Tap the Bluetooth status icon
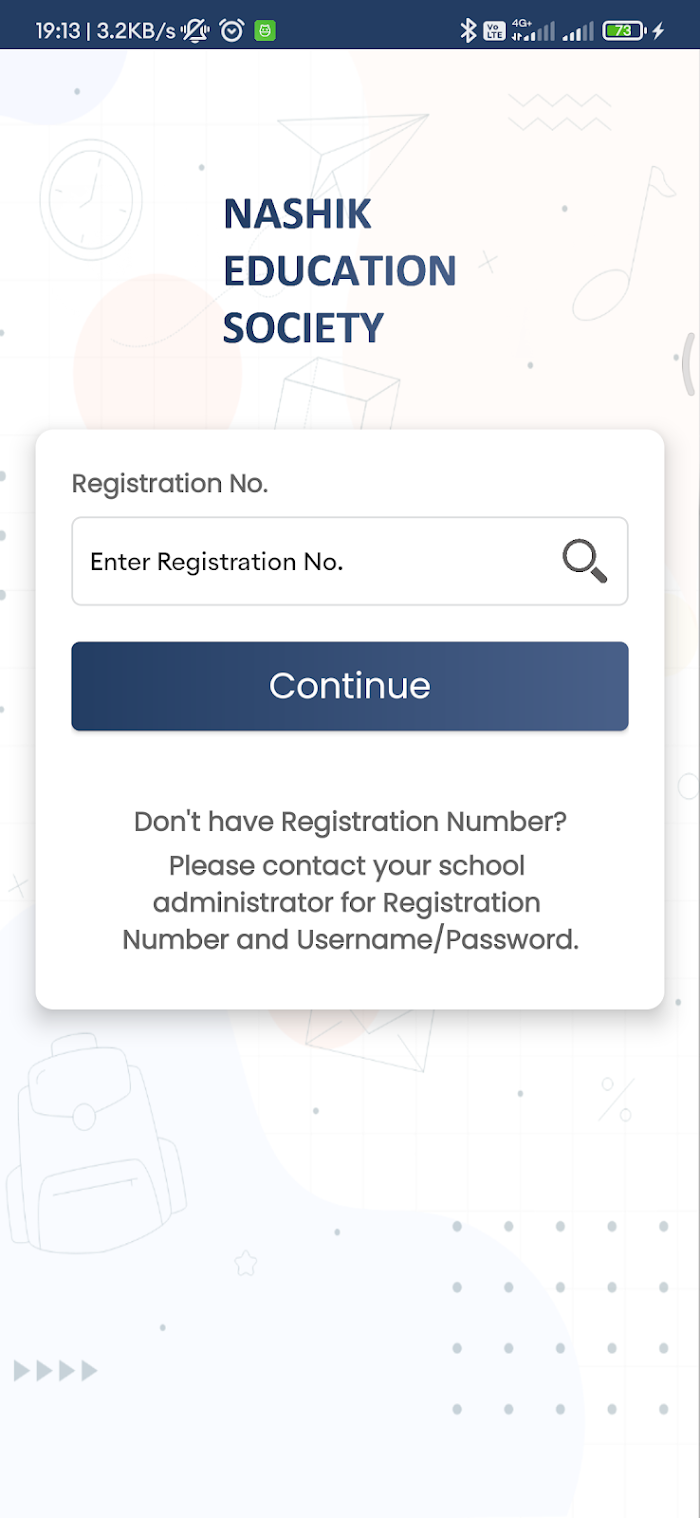Viewport: 700px width, 1518px height. [467, 31]
